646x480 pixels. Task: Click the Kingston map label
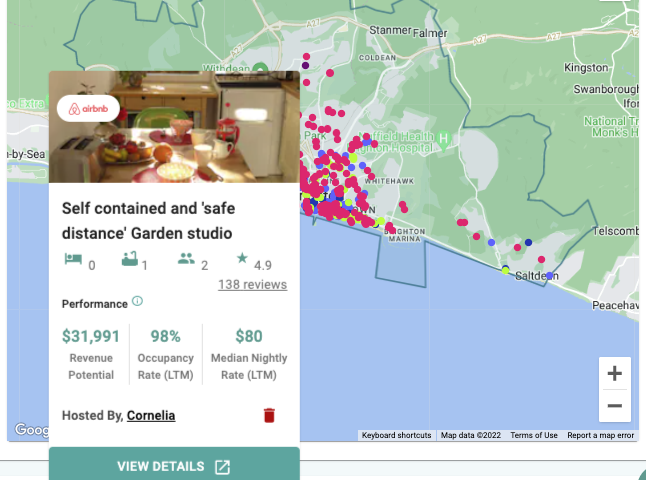(x=586, y=68)
